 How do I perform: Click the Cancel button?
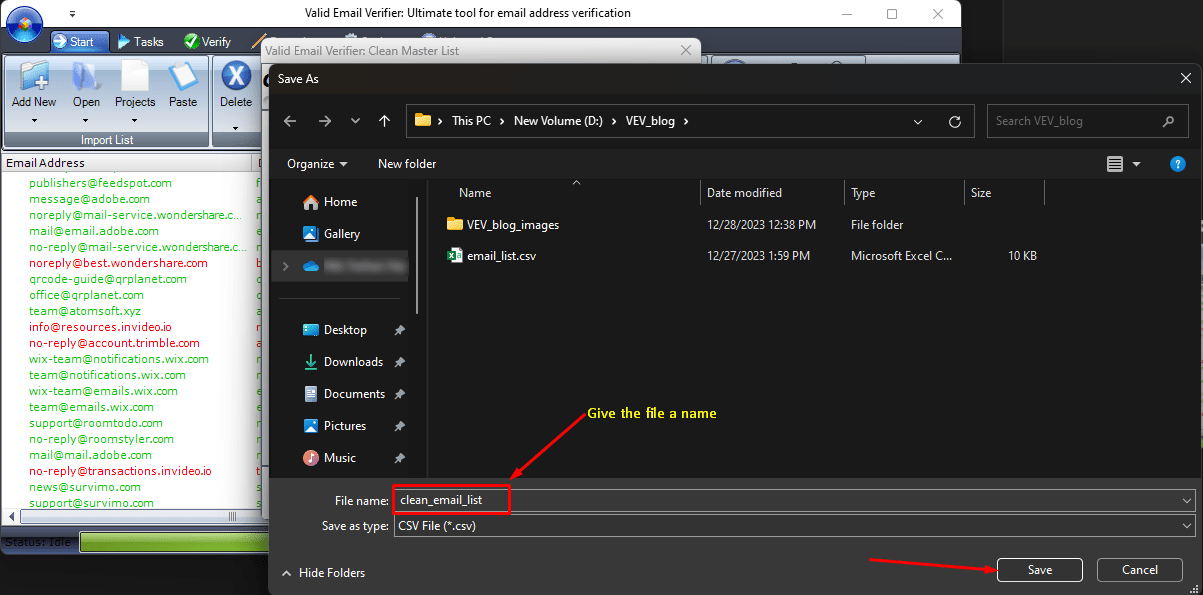point(1139,570)
